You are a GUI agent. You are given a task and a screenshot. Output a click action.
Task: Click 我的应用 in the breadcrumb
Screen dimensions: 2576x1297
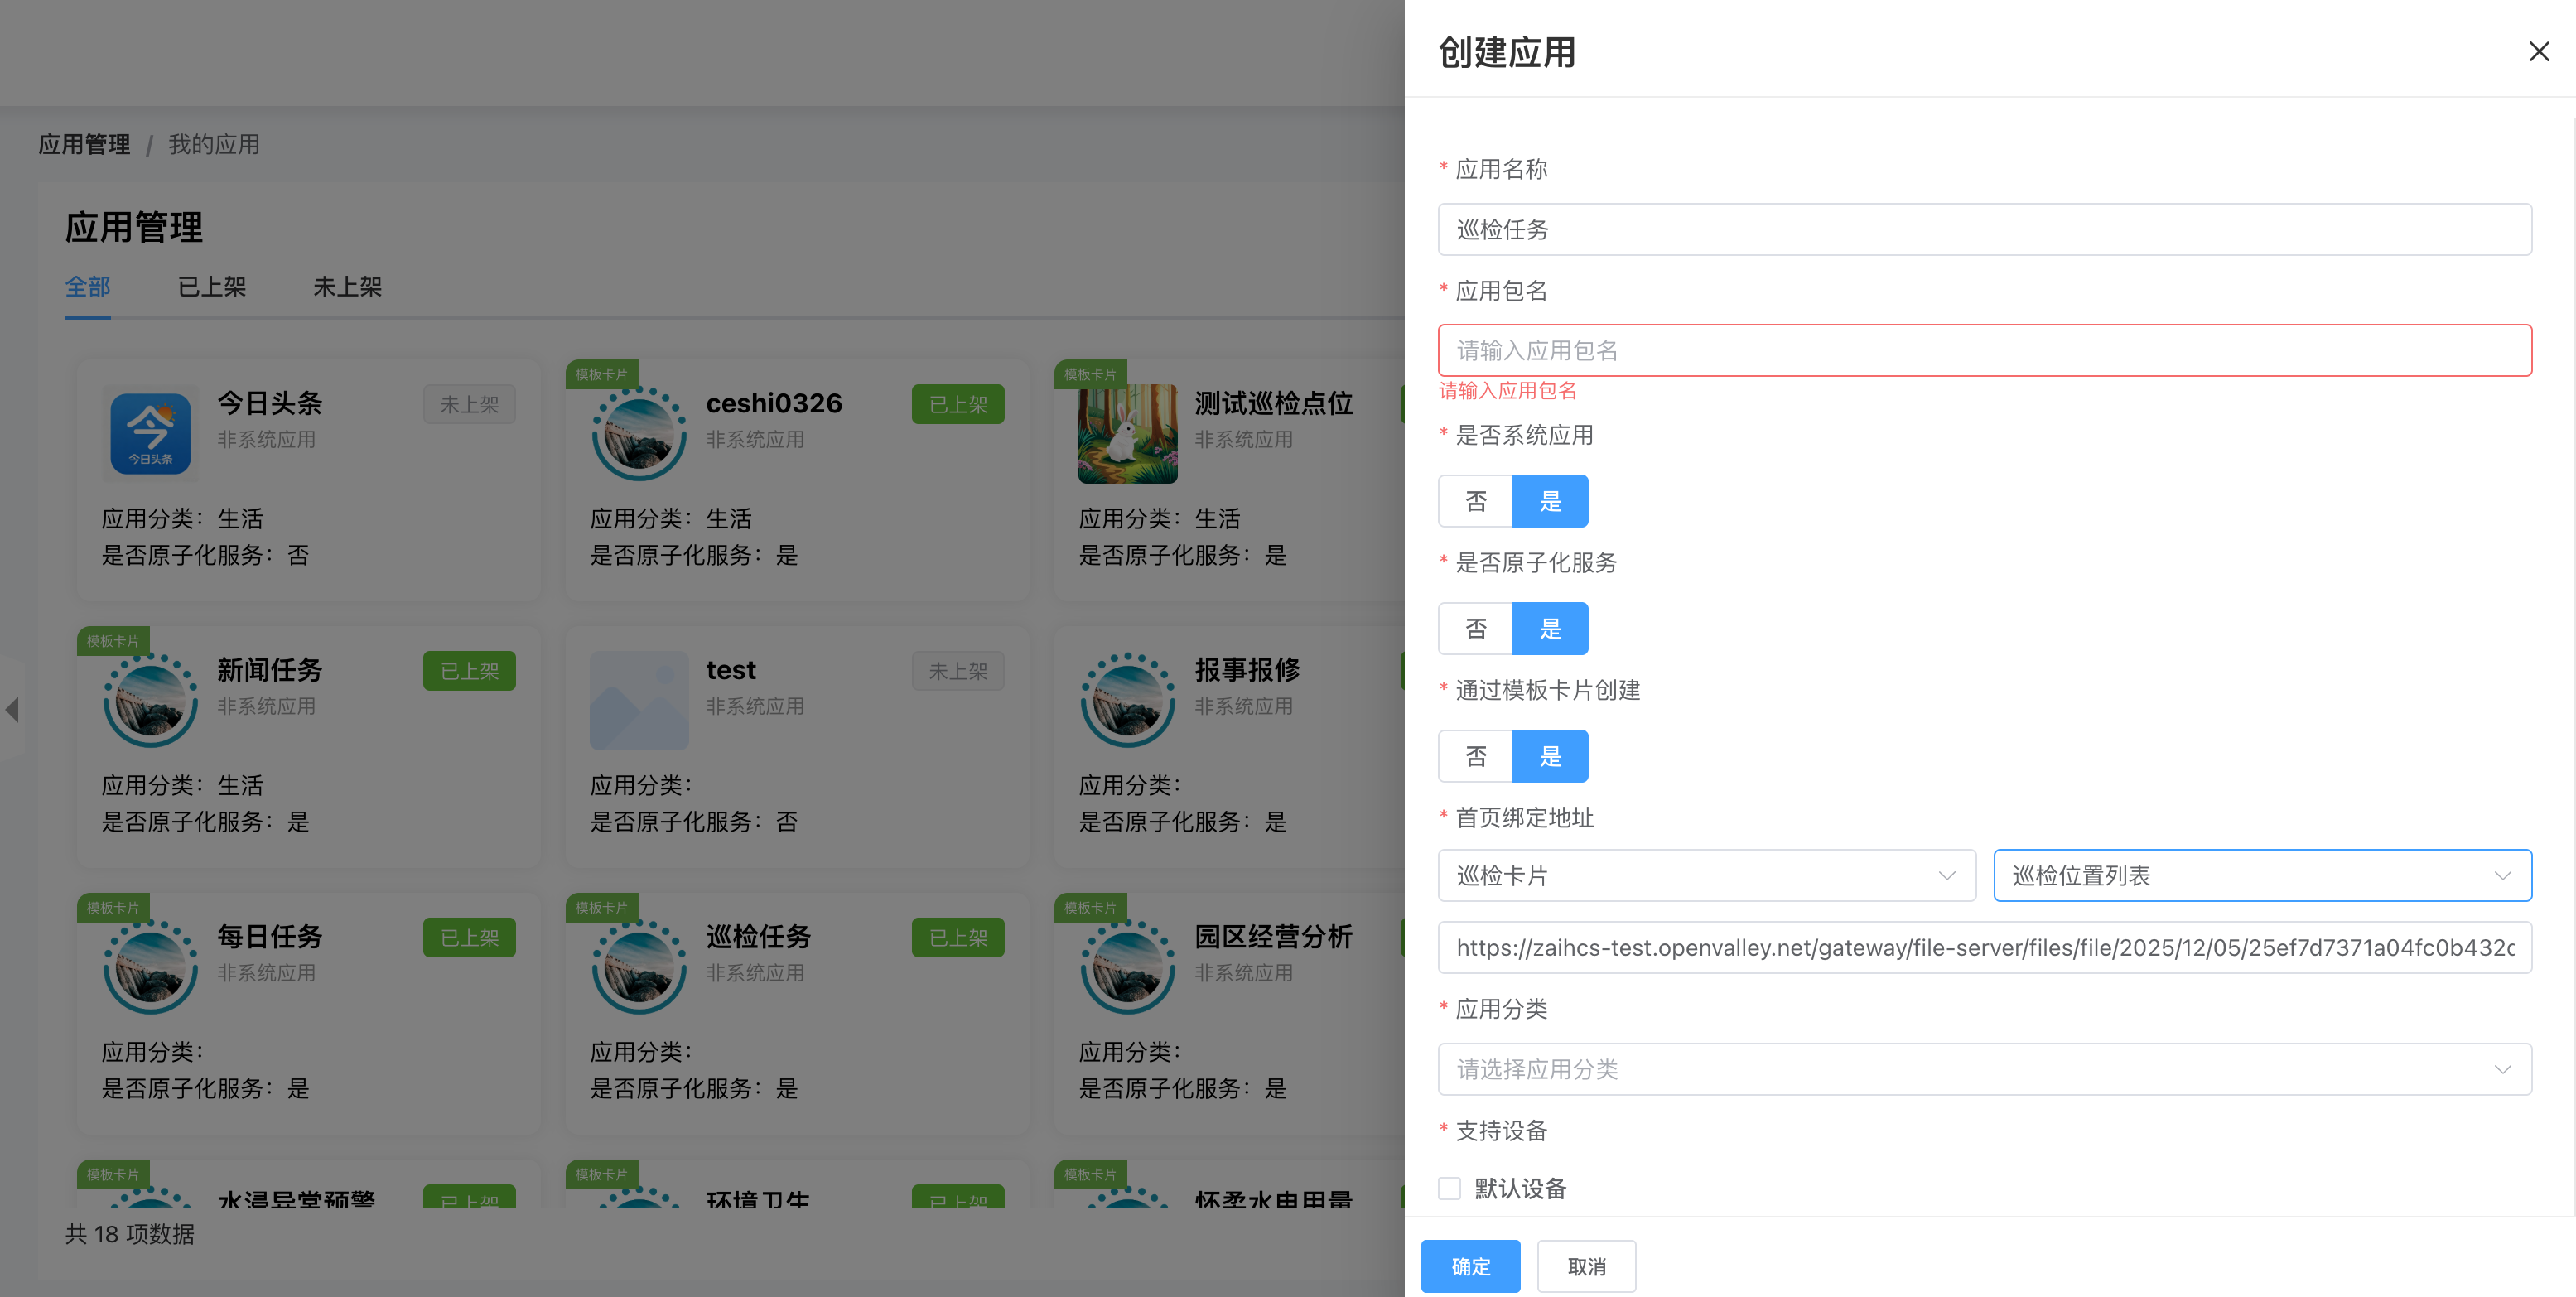[x=214, y=144]
